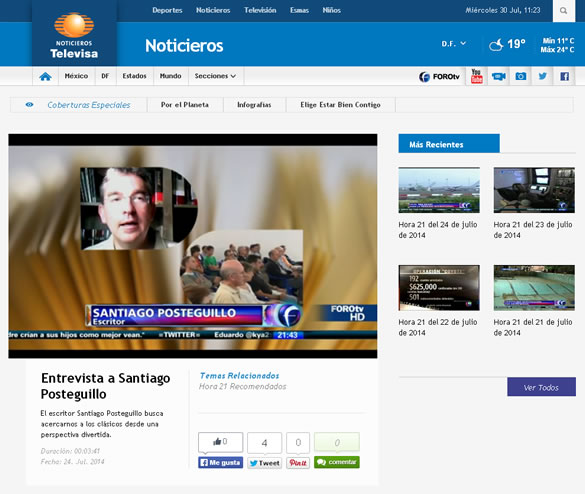Viewport: 585px width, 494px height.
Task: Click the 19° temperature reading
Action: [516, 44]
